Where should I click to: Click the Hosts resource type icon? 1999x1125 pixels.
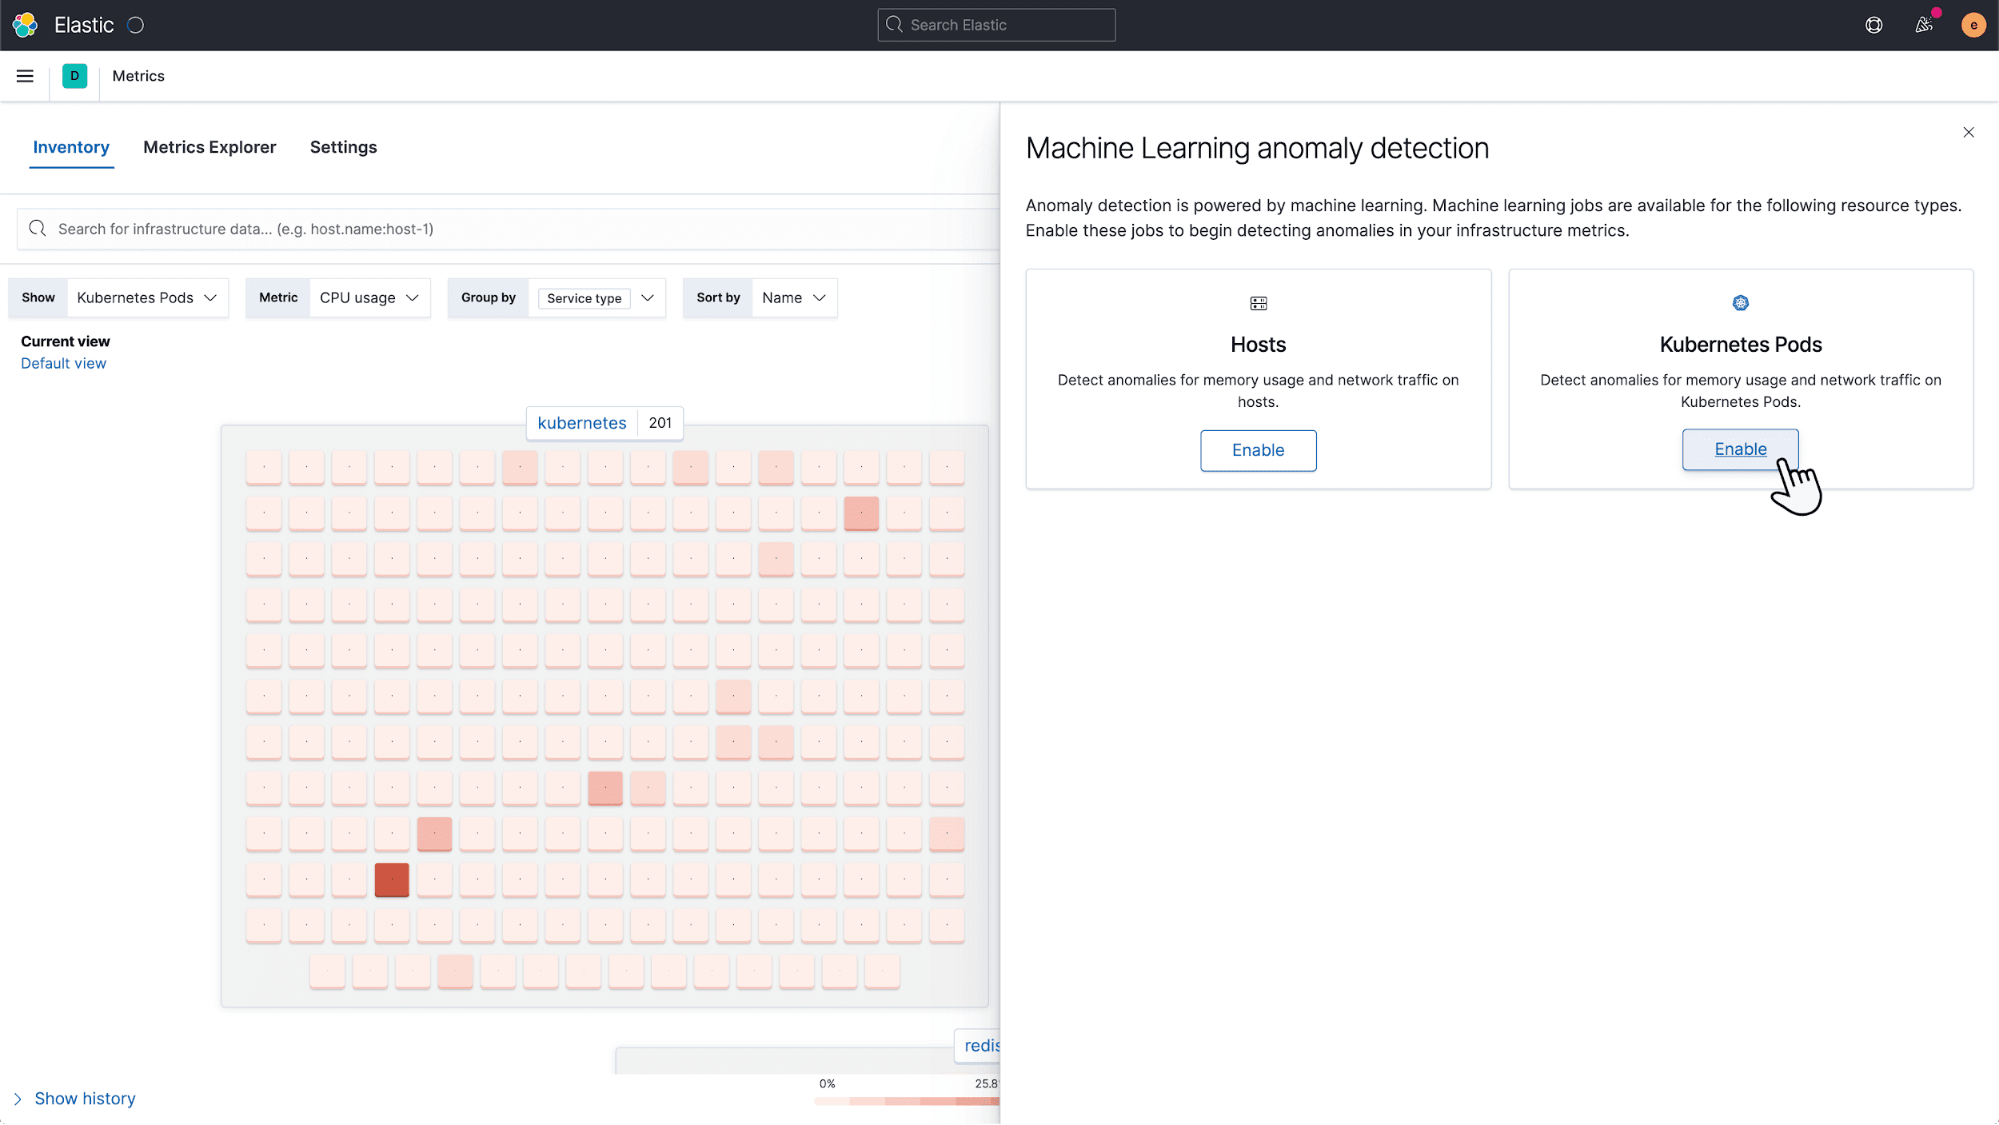[1258, 303]
